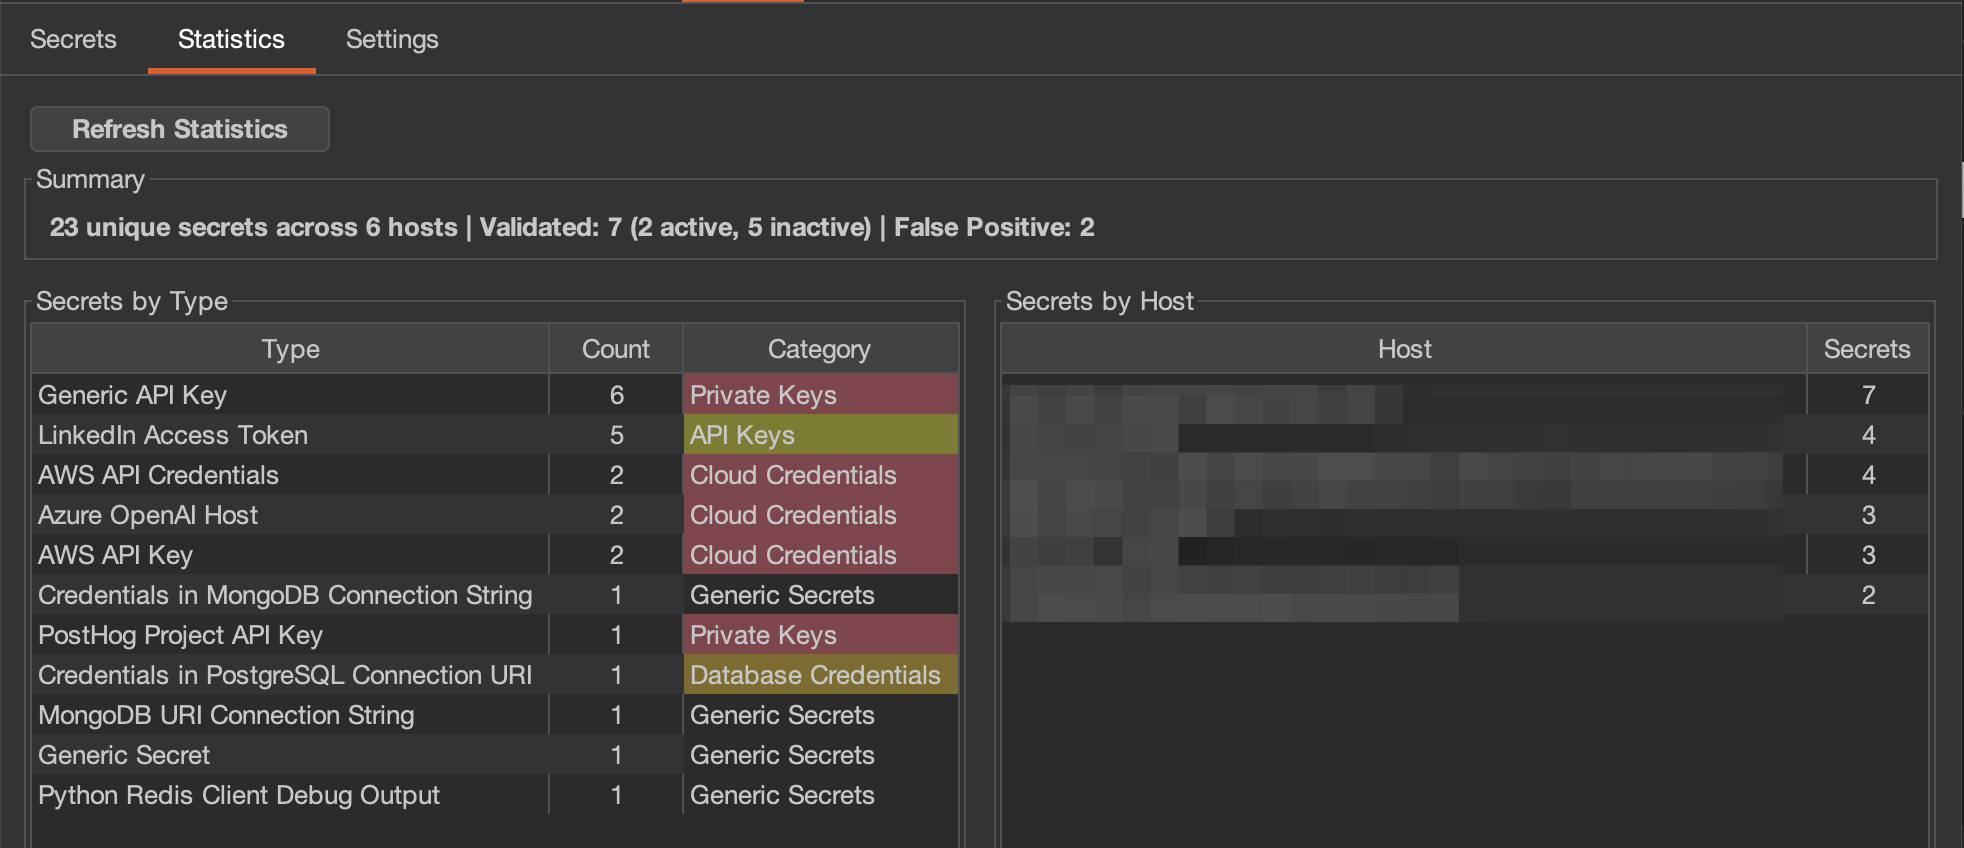Select the Python Redis Client Debug Output row
This screenshot has height=848, width=1964.
290,794
